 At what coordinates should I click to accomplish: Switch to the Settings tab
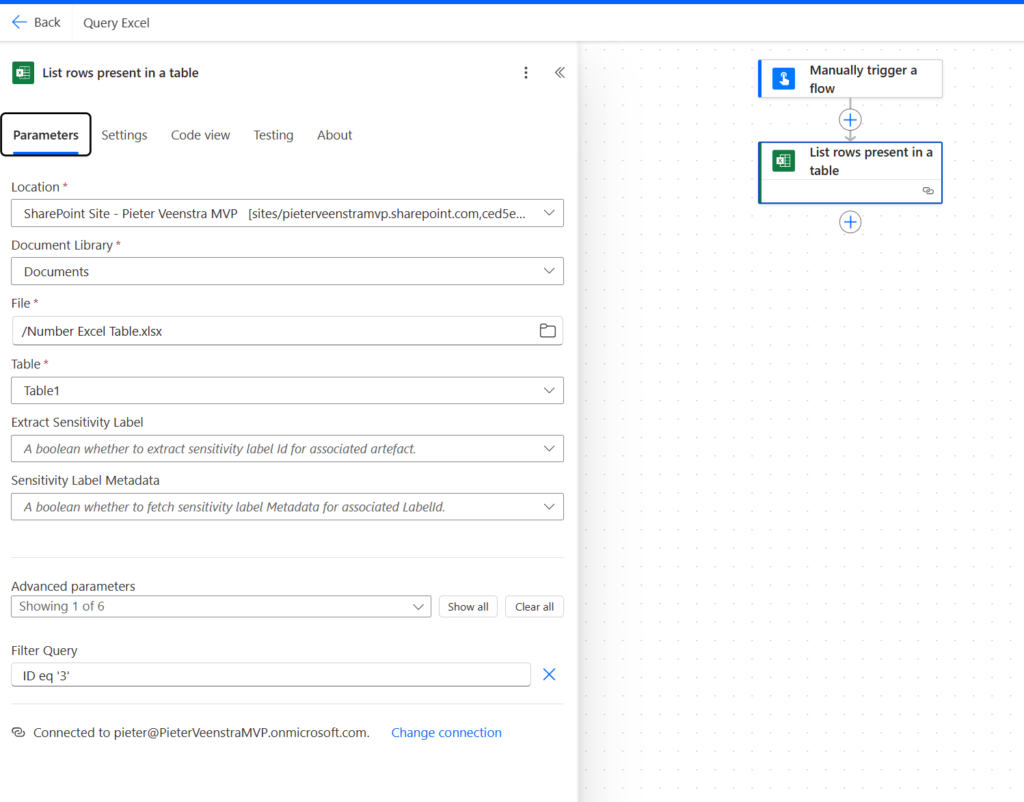(124, 135)
